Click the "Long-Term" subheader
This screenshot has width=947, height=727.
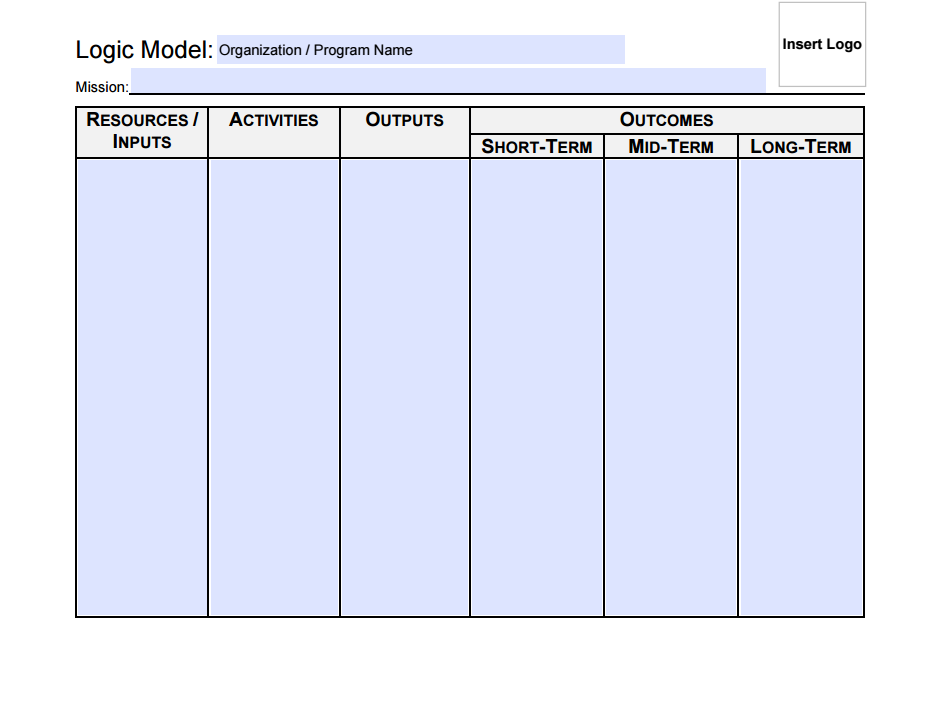801,146
